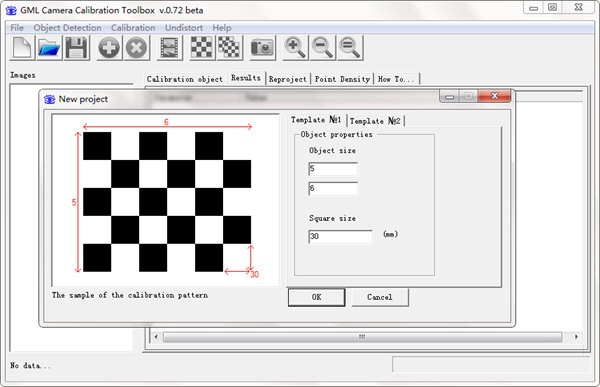Click the 'No data...' status text
Screen dimensions: 600x387
(x=30, y=366)
